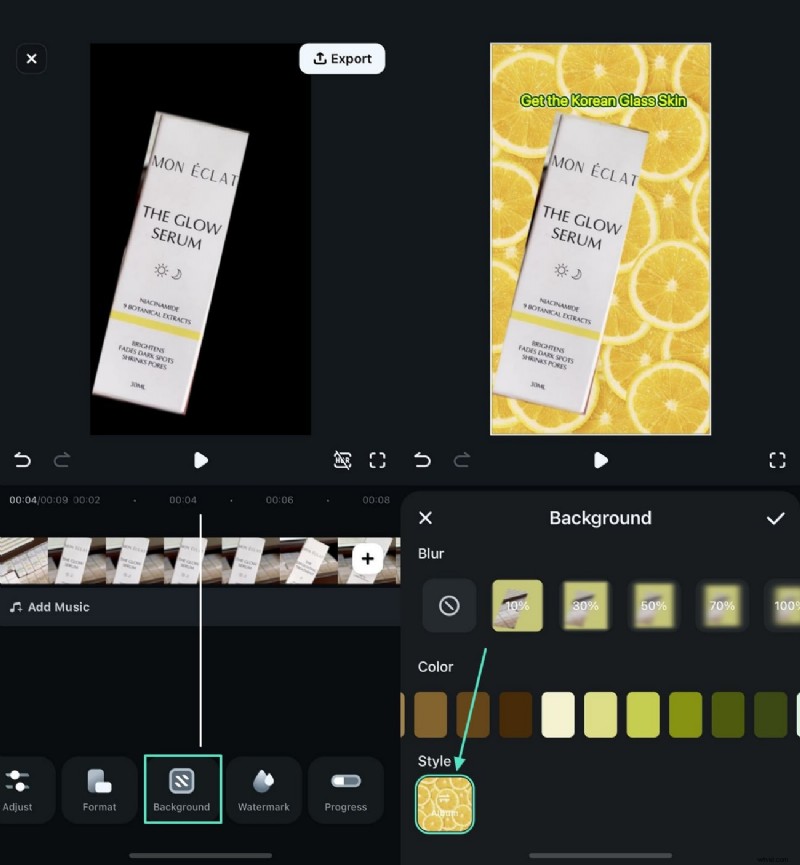Select the Adjust tool
This screenshot has width=800, height=865.
click(x=18, y=789)
